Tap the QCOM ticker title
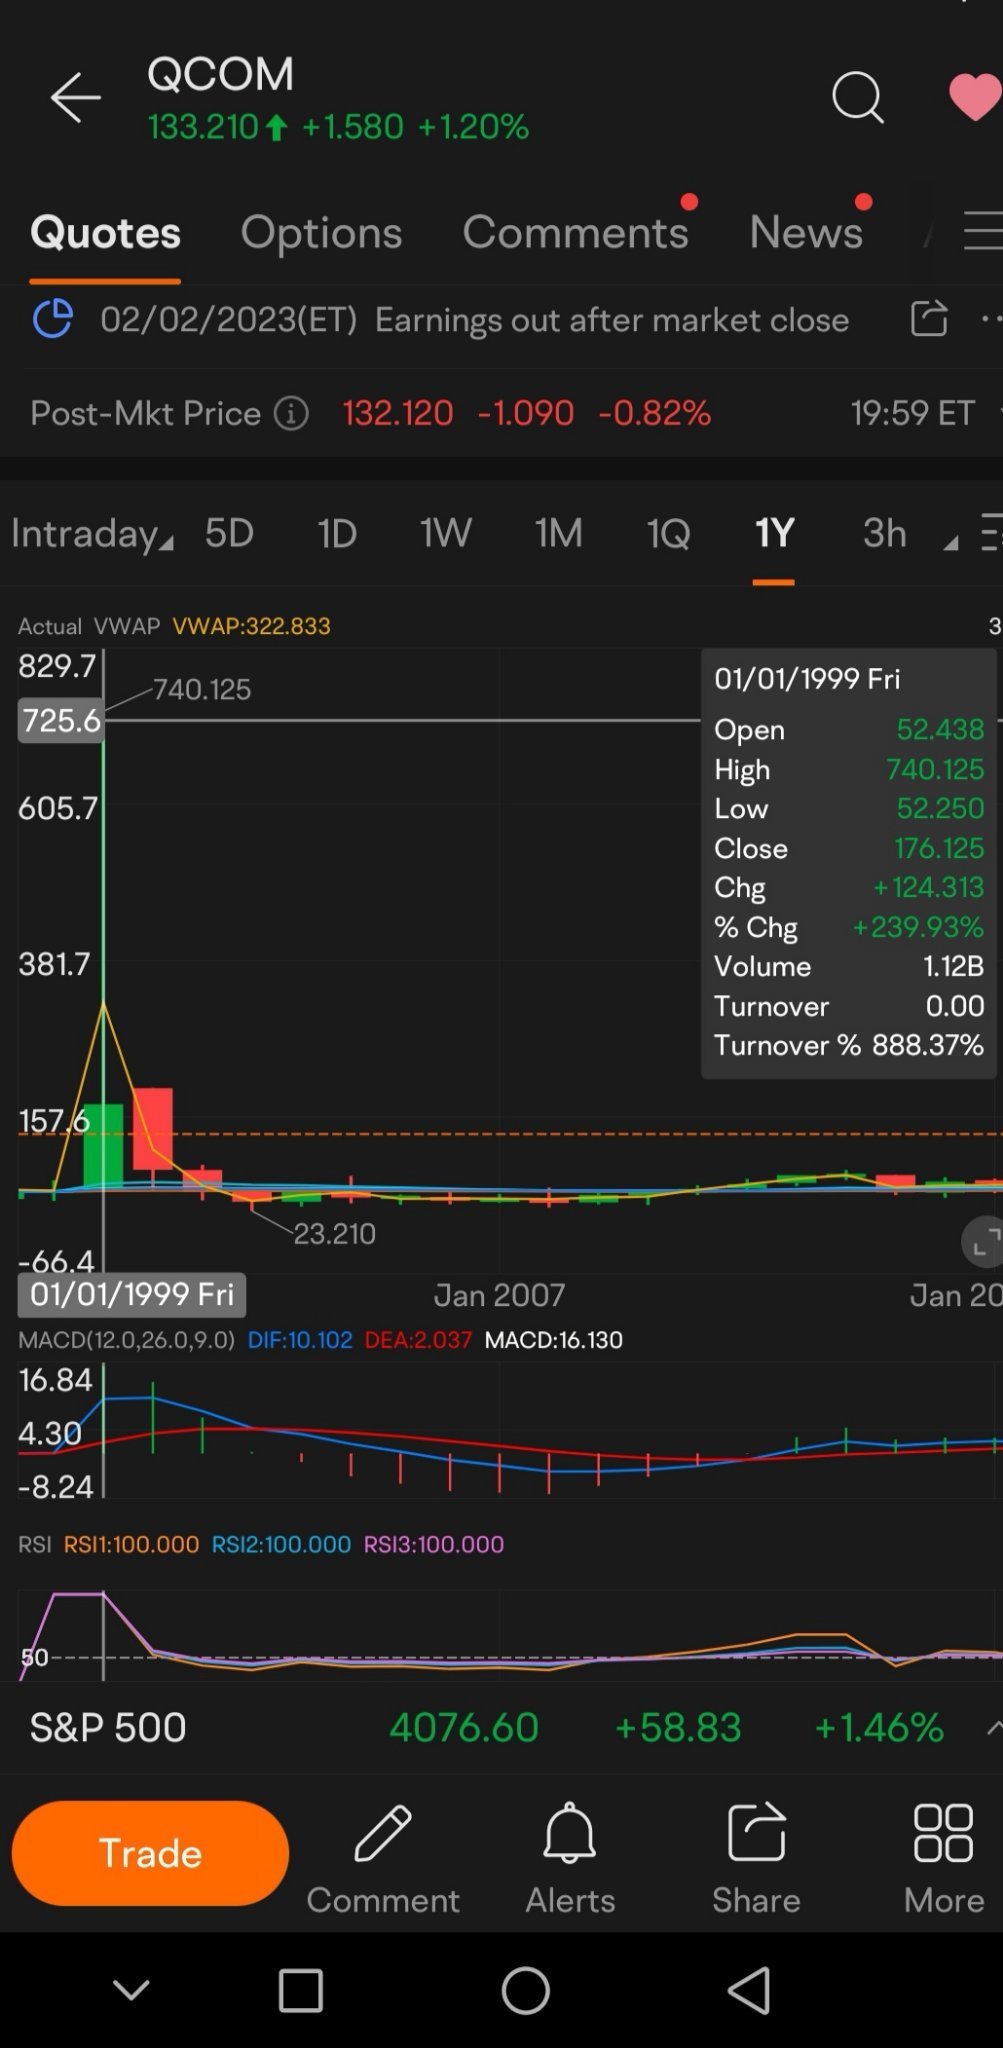Image resolution: width=1003 pixels, height=2048 pixels. (x=220, y=73)
